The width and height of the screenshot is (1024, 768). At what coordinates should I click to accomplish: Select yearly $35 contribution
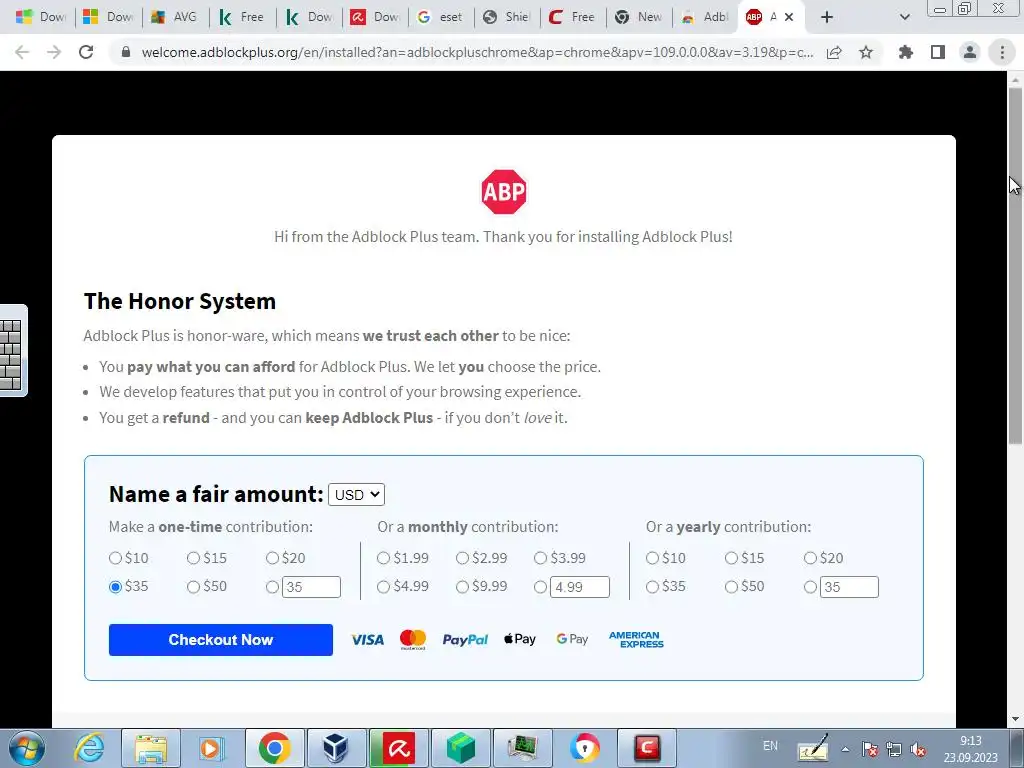tap(652, 586)
